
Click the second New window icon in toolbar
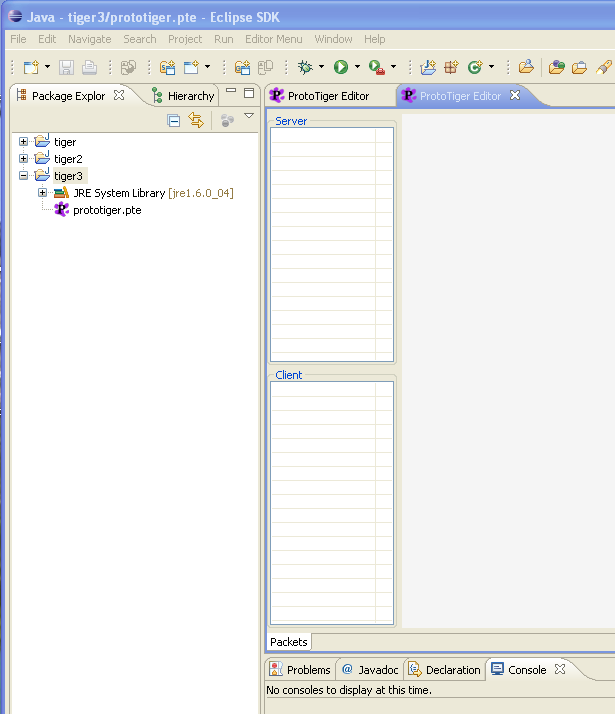(x=191, y=67)
